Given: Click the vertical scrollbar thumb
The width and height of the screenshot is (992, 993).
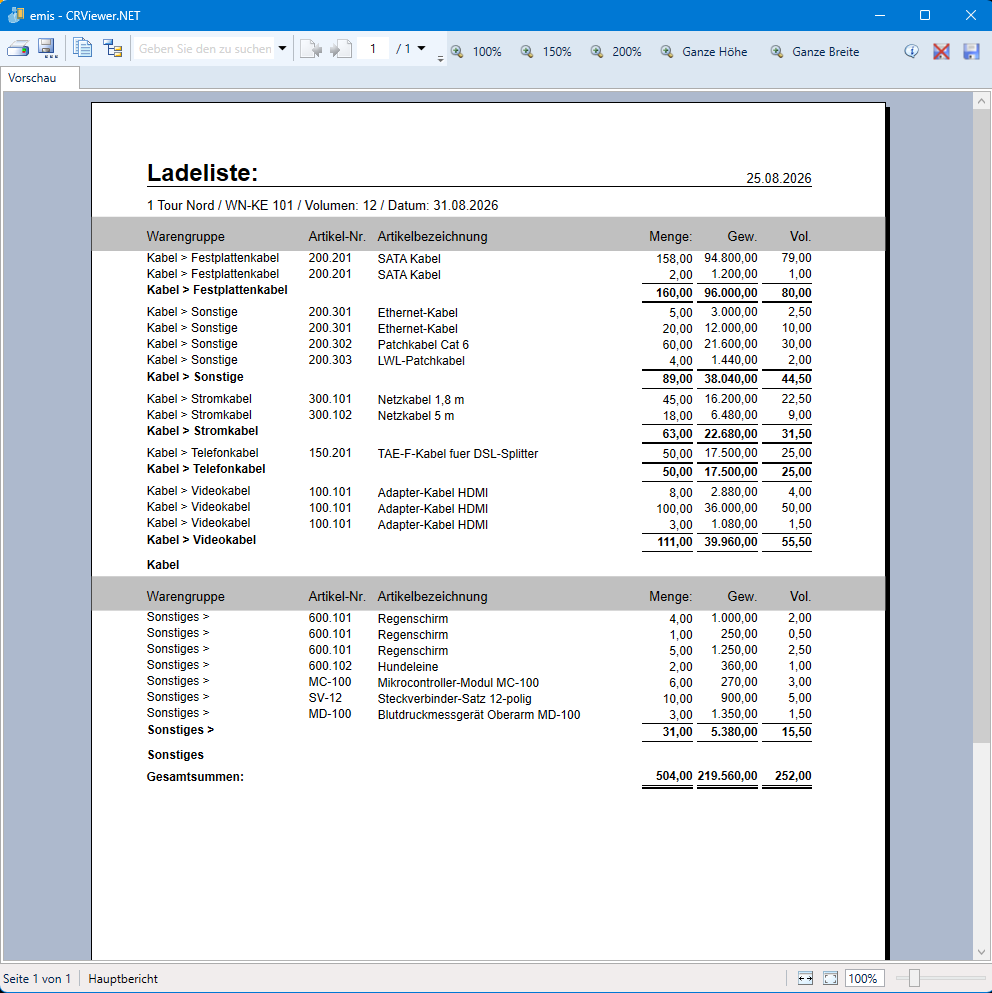Looking at the screenshot, I should tap(981, 426).
